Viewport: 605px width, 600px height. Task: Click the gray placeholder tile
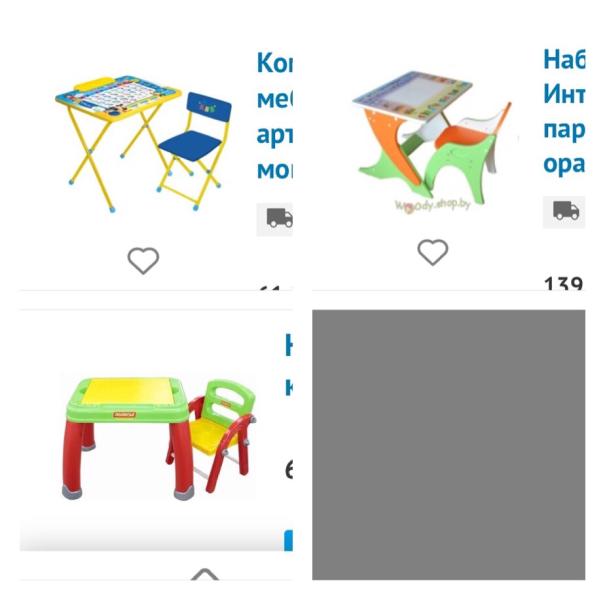(x=448, y=445)
